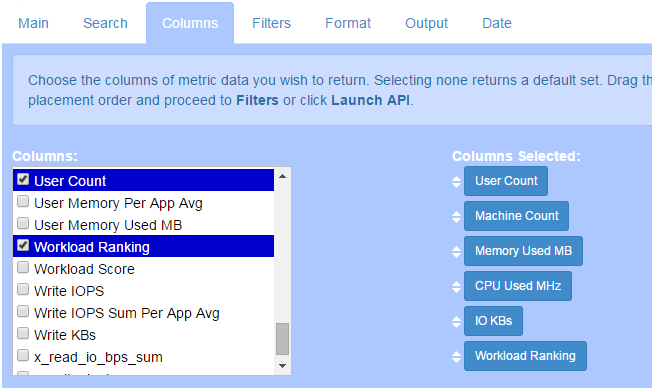
Task: Click sort handle beside selected Workload Ranking
Action: [456, 356]
